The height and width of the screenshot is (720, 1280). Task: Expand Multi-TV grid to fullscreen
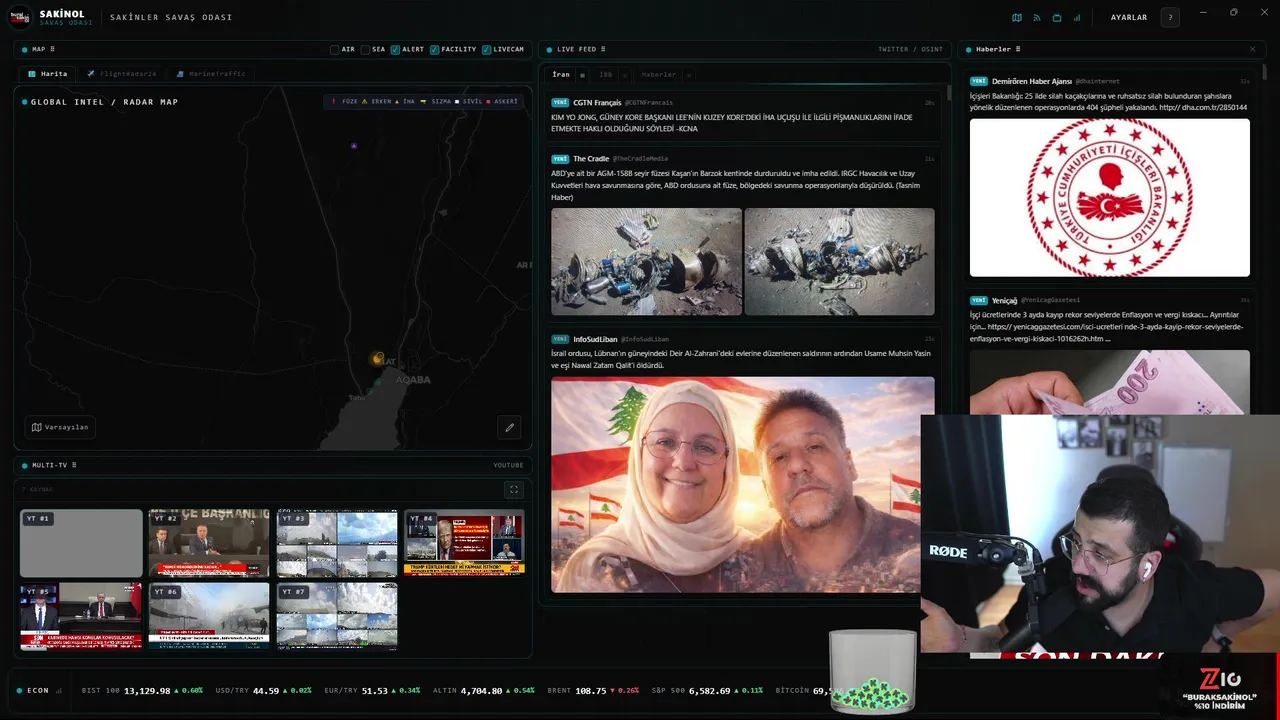(514, 490)
